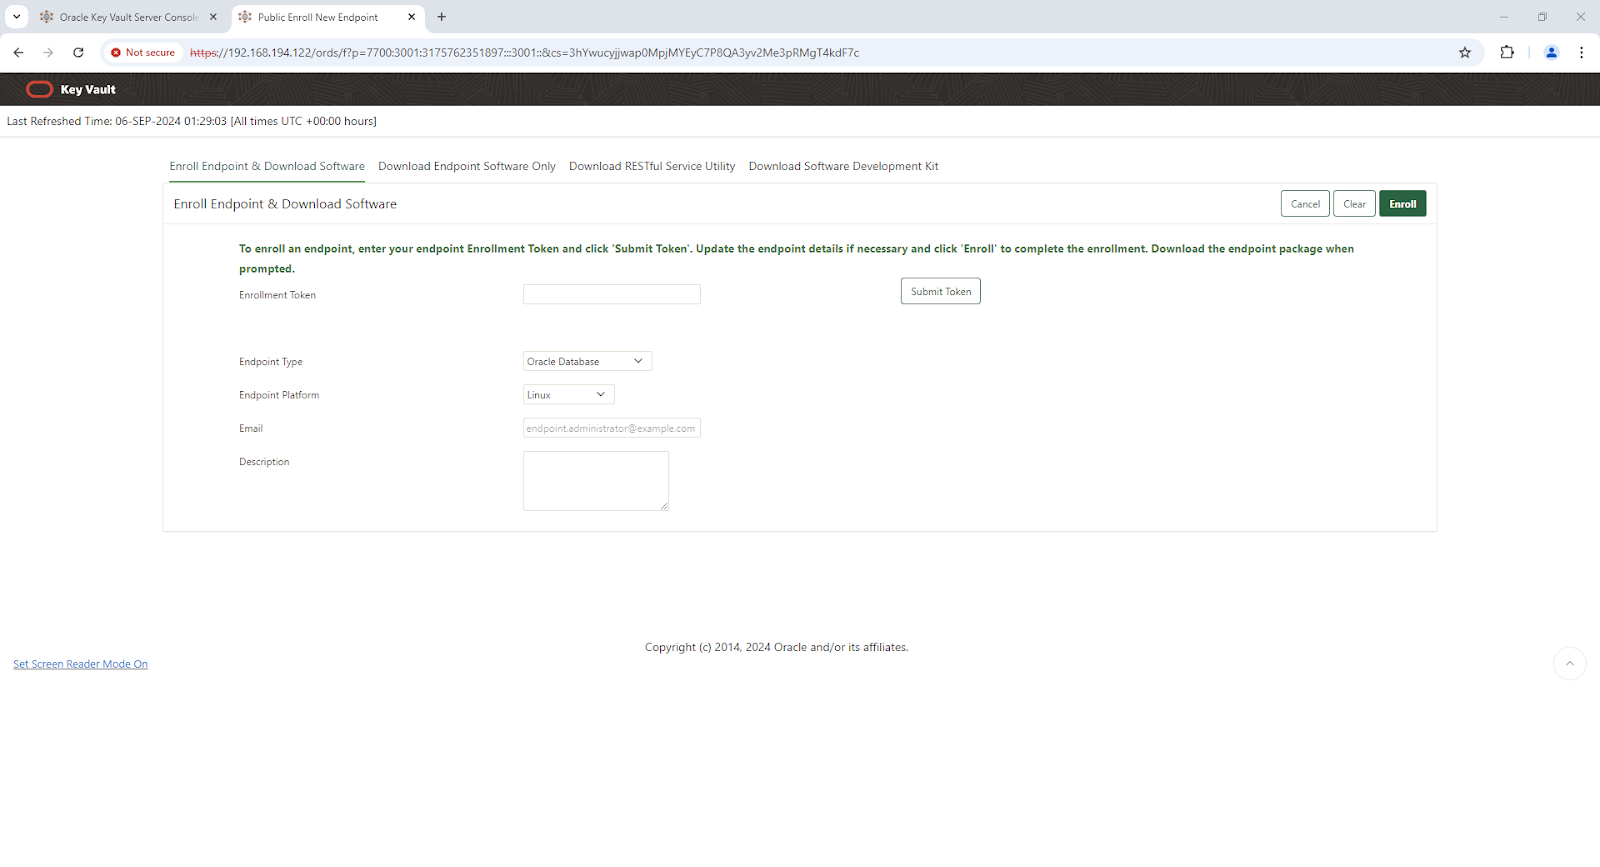Focus the Email input field
Image resolution: width=1600 pixels, height=867 pixels.
[x=612, y=429]
